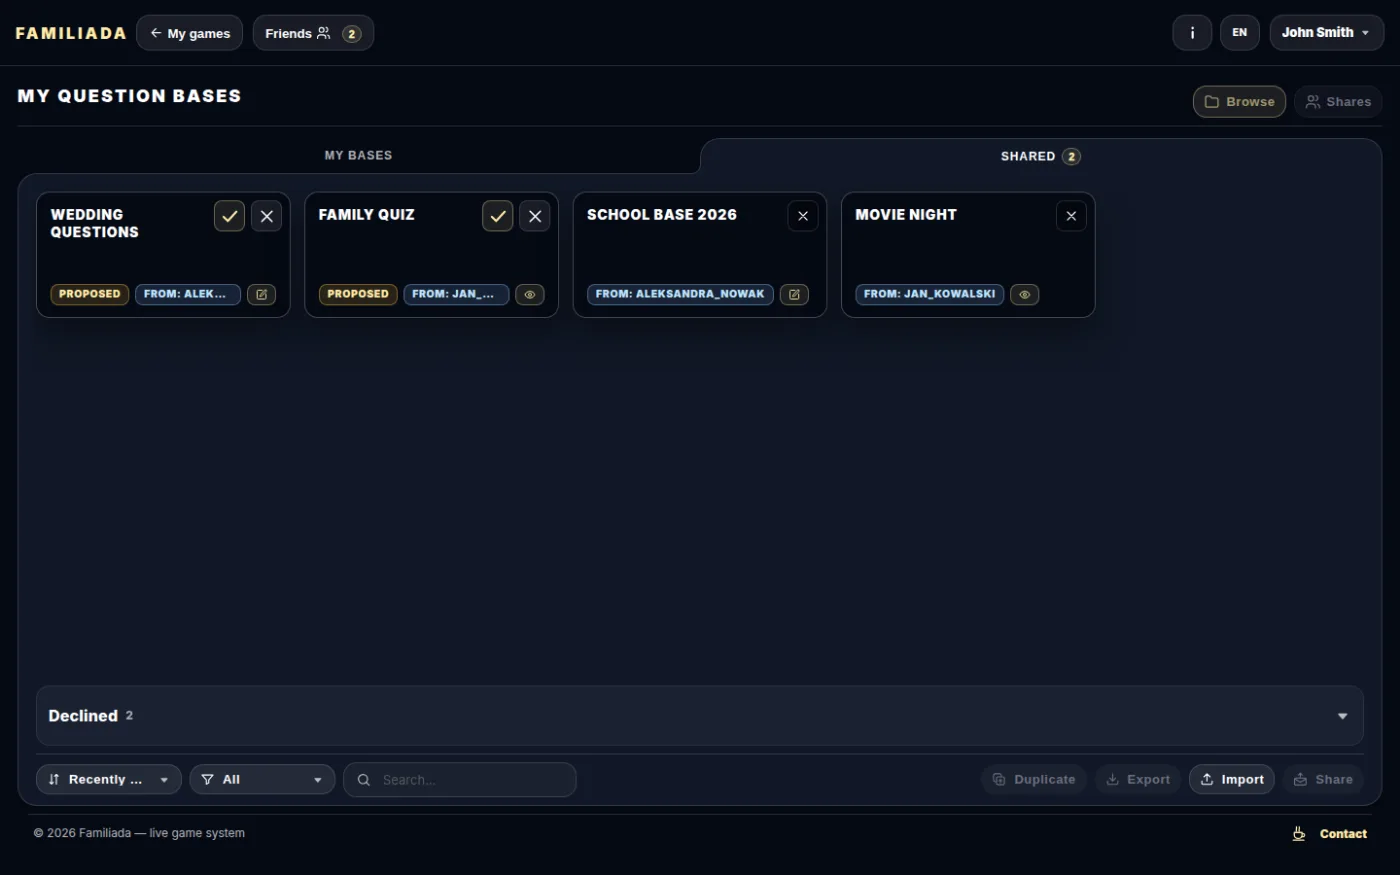This screenshot has height=875, width=1400.
Task: Open the Contact link in footer
Action: (1343, 834)
